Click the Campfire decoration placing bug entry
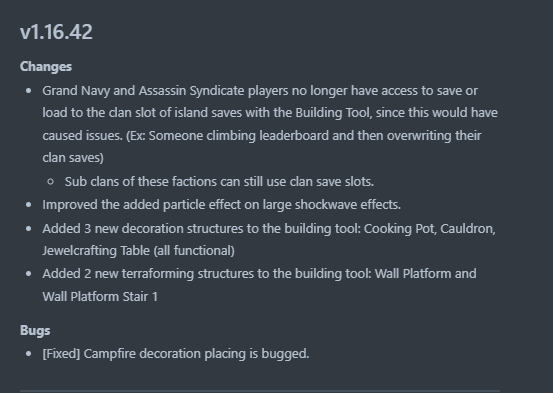The height and width of the screenshot is (393, 553). click(176, 354)
